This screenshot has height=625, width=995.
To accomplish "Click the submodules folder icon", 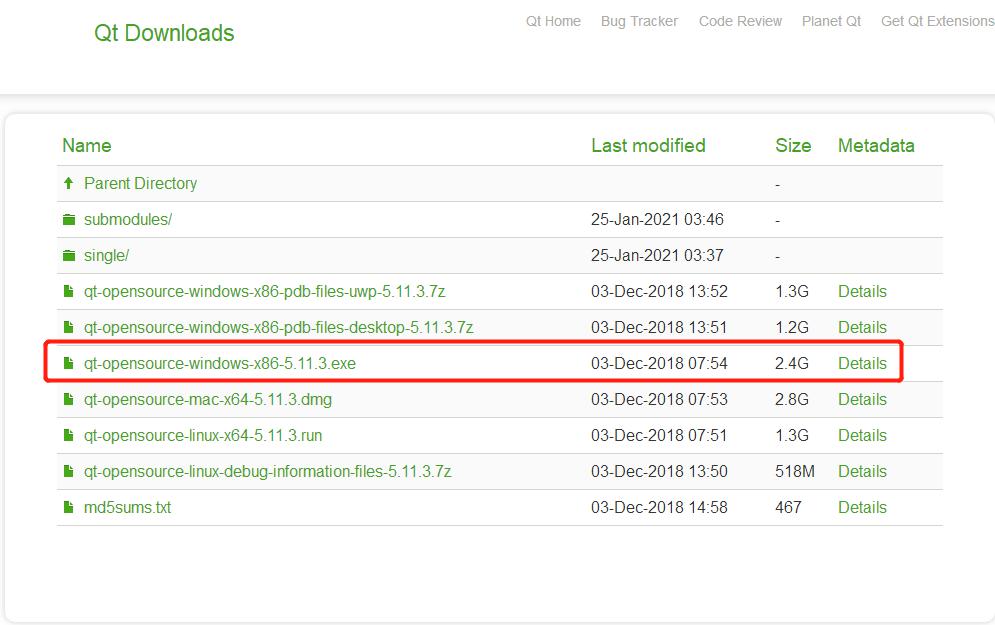I will (x=69, y=220).
